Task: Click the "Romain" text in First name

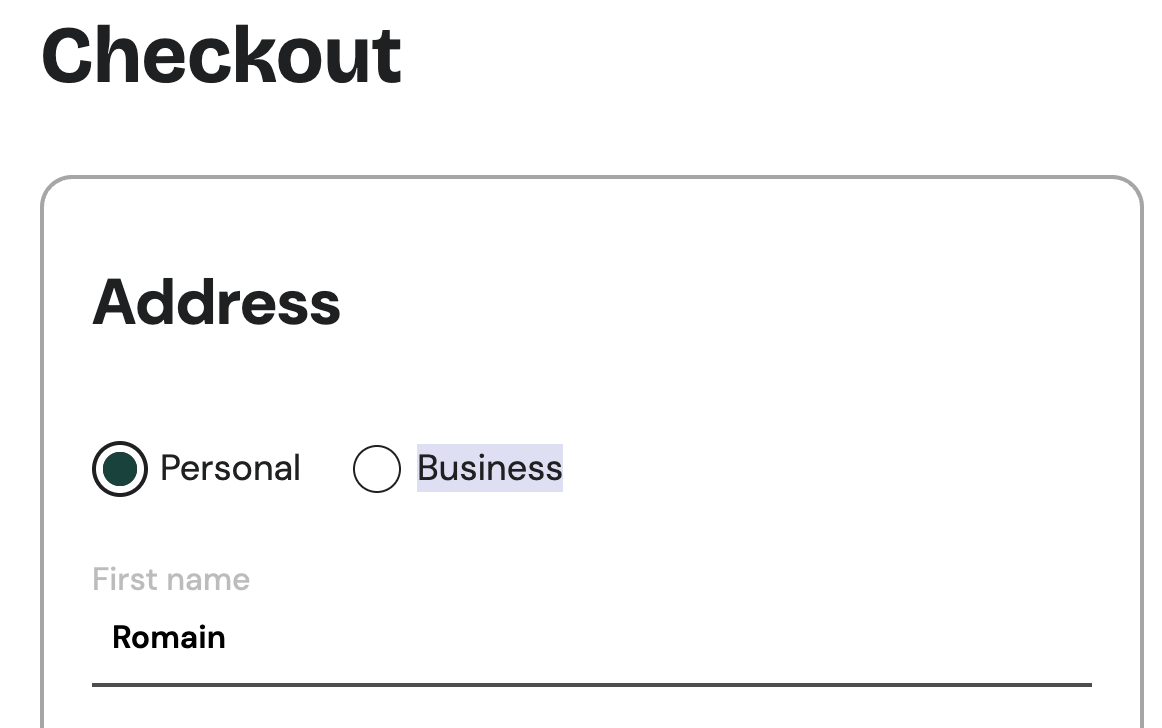Action: point(168,637)
